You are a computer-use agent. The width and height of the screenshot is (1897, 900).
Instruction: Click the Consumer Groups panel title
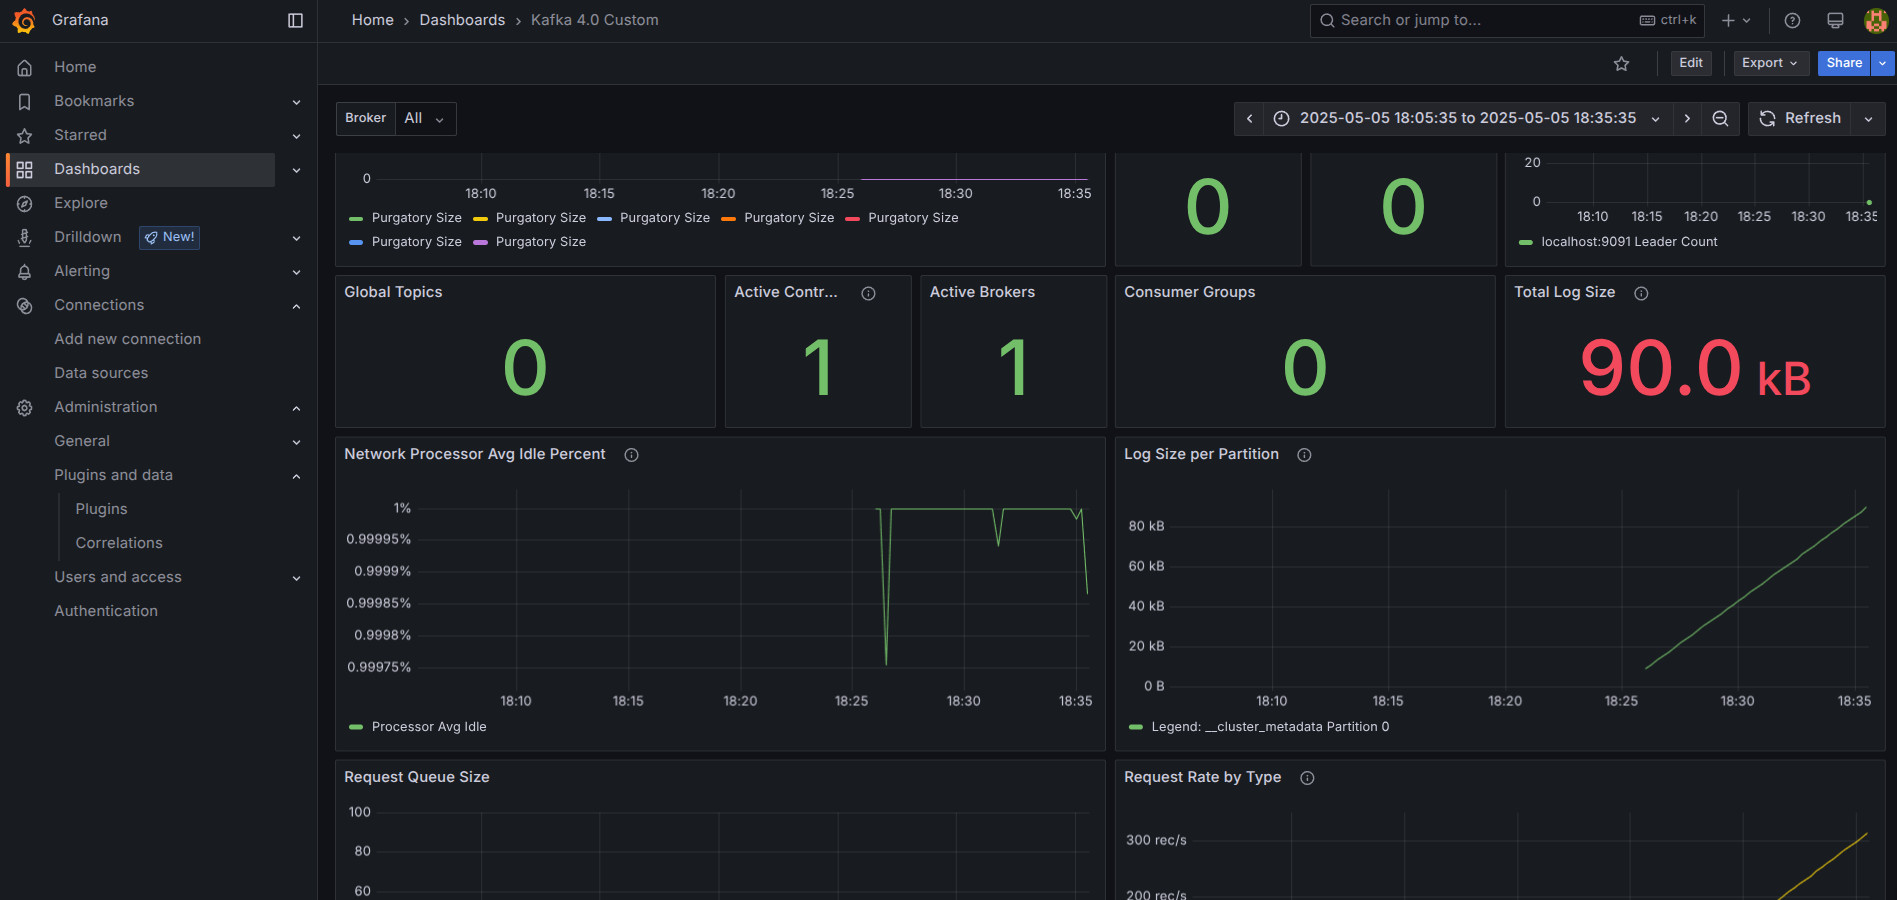(x=1189, y=292)
